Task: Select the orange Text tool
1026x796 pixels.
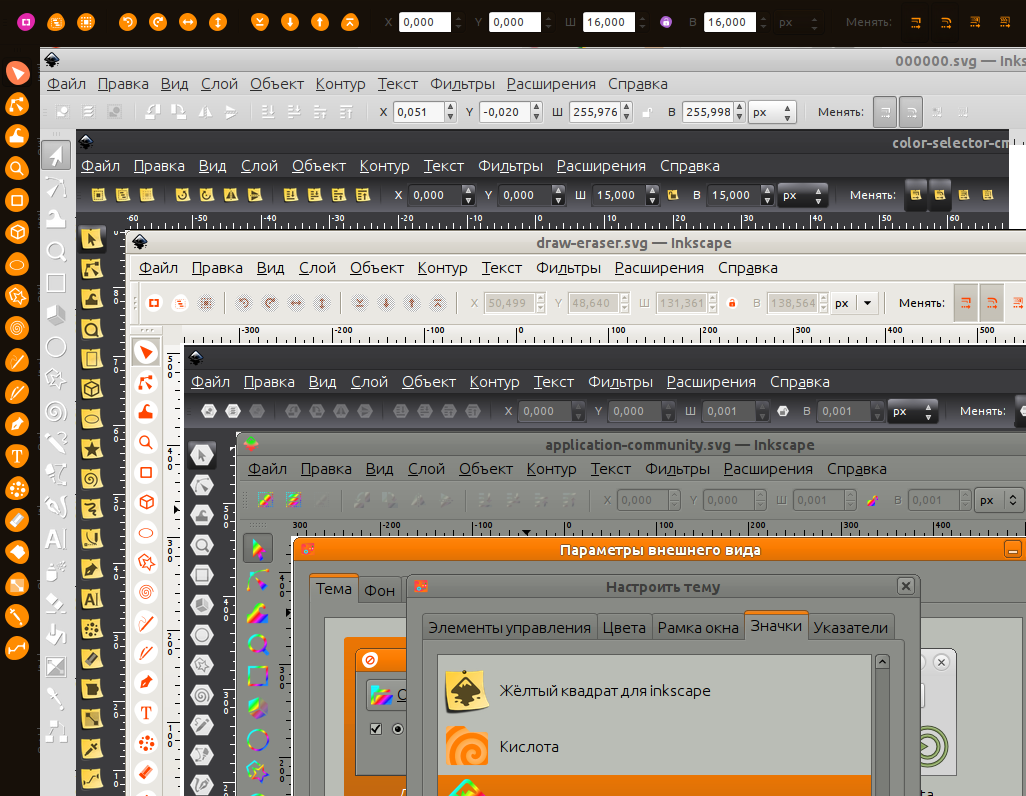Action: (x=17, y=456)
